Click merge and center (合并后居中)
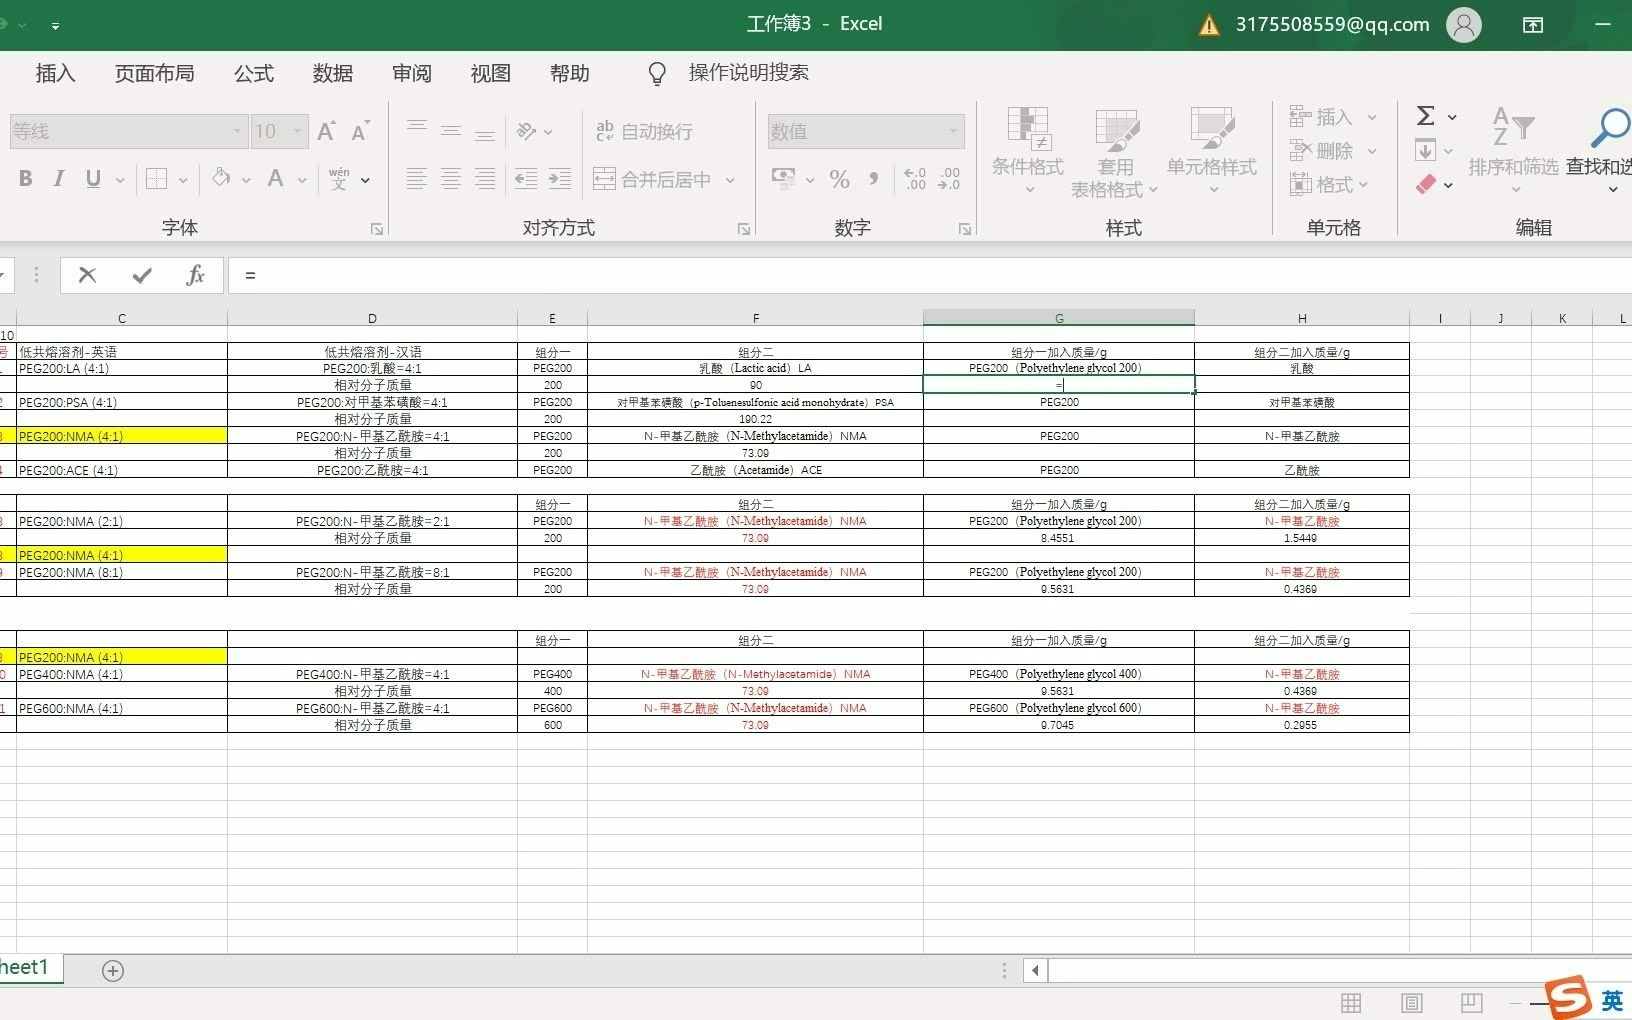This screenshot has width=1632, height=1020. click(x=652, y=179)
